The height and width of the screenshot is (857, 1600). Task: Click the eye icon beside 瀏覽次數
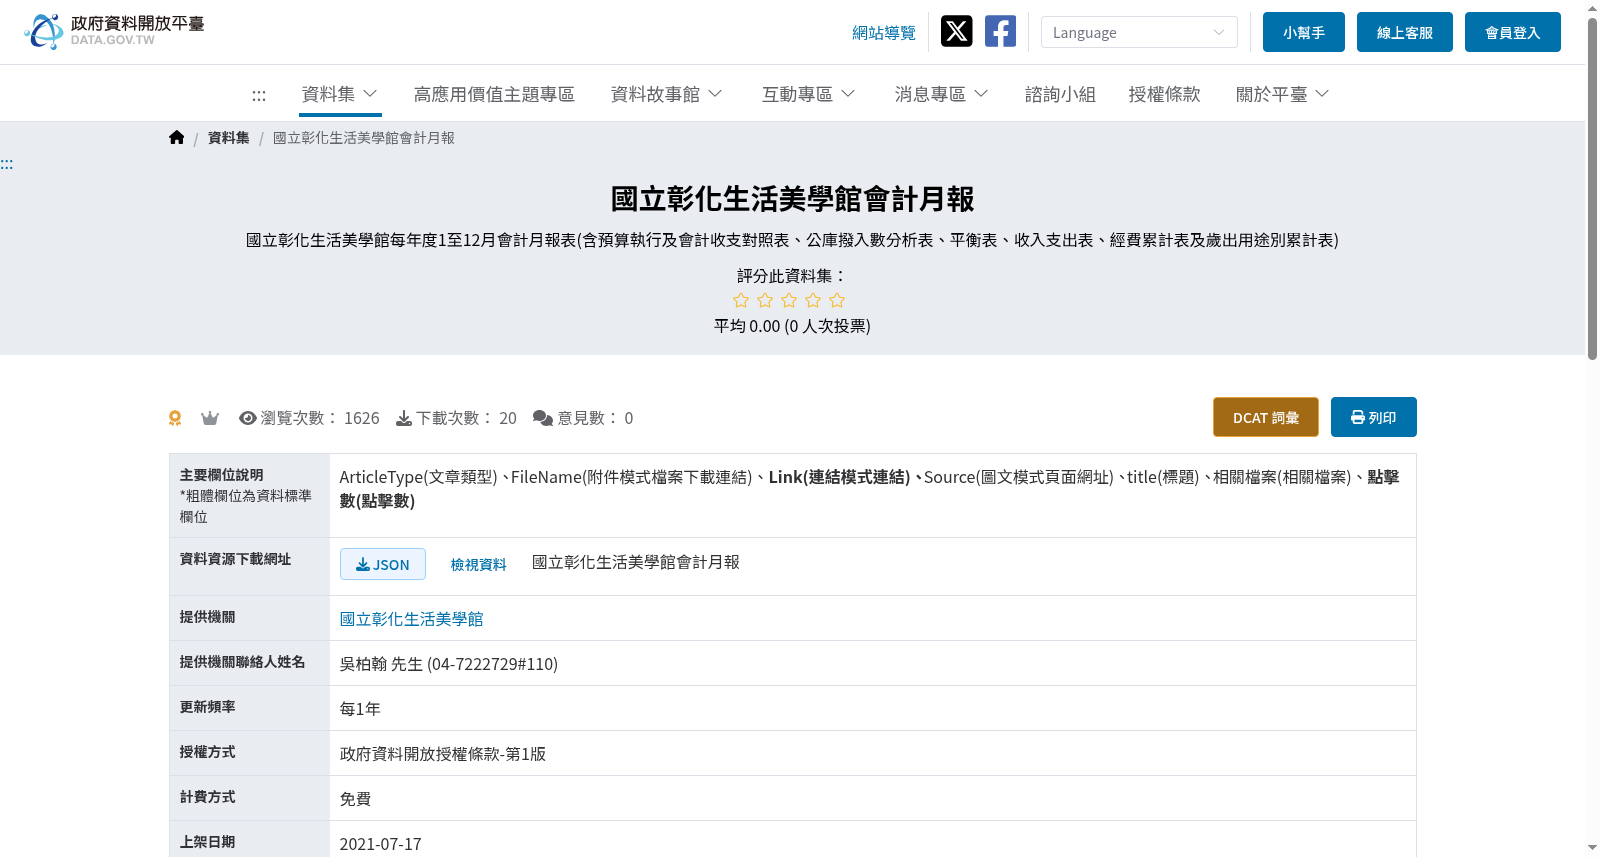tap(248, 418)
